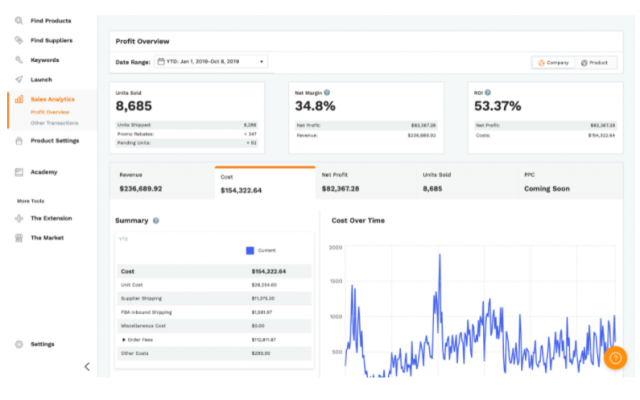Open the orange help chat bubble
The height and width of the screenshot is (400, 640).
coord(615,358)
